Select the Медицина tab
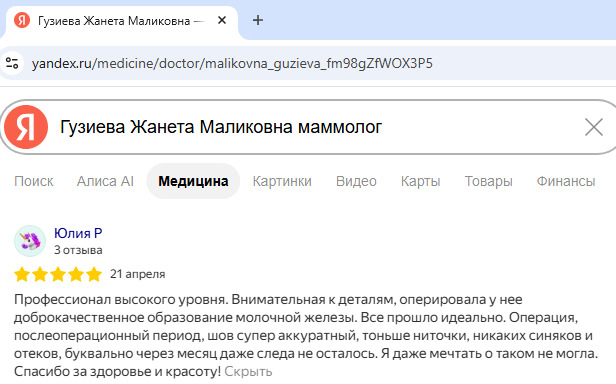 [193, 181]
